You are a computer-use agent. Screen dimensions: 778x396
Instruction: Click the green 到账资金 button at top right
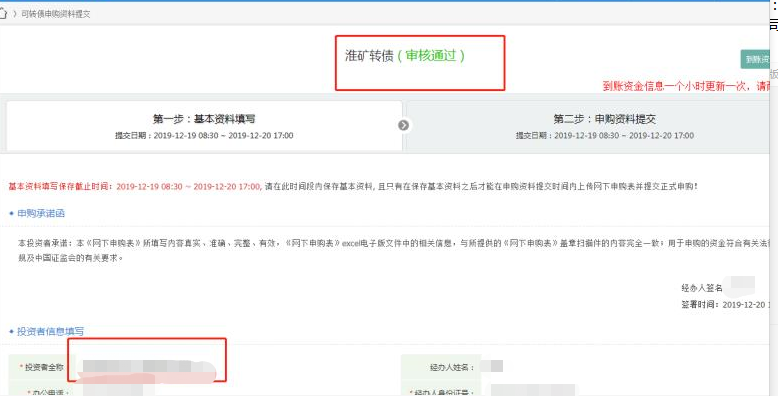[x=755, y=60]
